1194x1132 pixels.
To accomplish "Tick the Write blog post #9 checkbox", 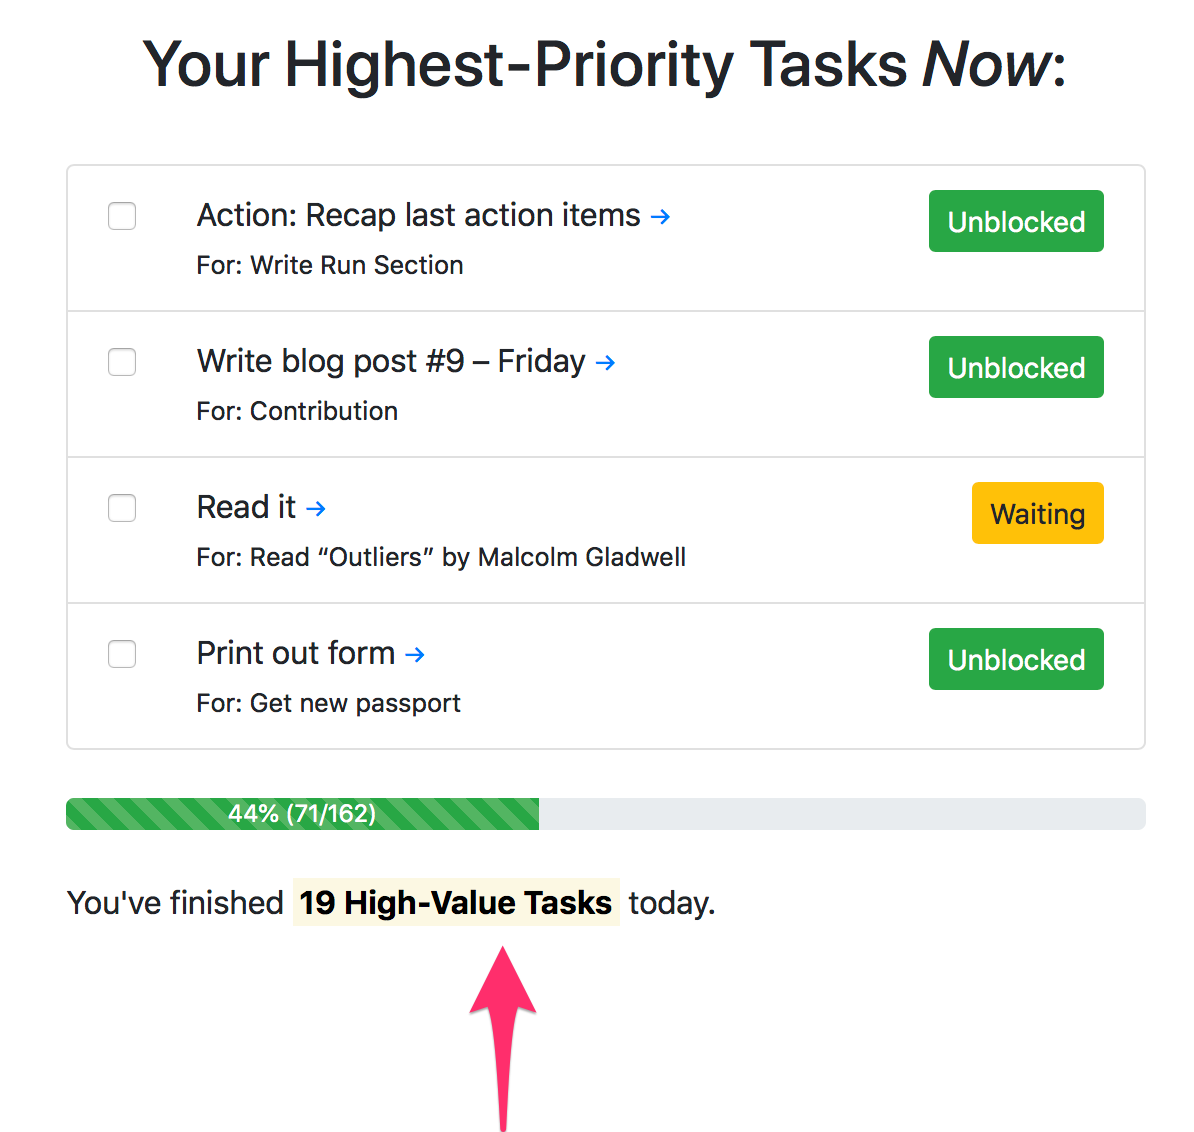I will pyautogui.click(x=122, y=362).
